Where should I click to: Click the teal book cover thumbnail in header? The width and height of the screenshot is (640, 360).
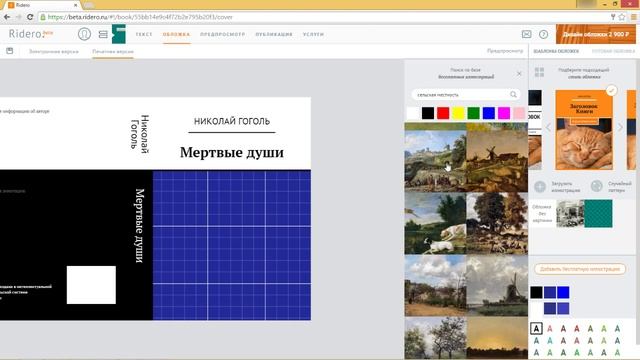click(x=119, y=34)
